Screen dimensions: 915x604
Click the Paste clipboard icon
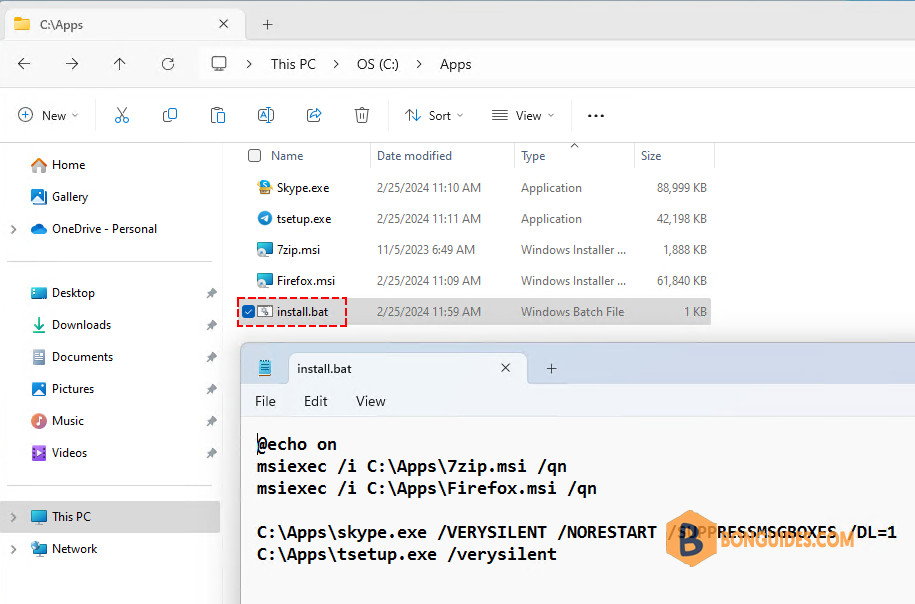[x=218, y=115]
